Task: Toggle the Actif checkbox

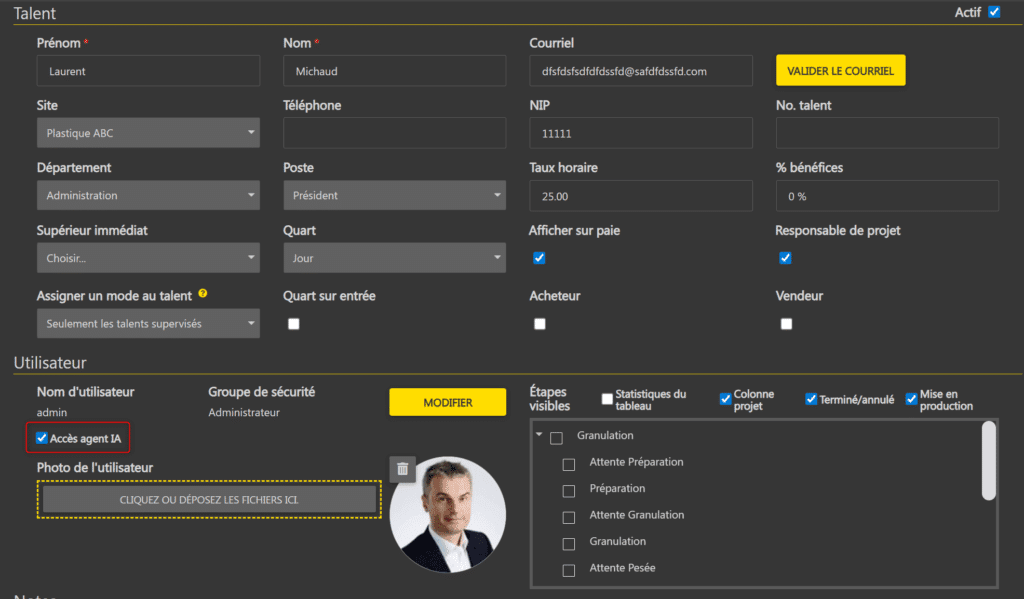Action: (993, 12)
